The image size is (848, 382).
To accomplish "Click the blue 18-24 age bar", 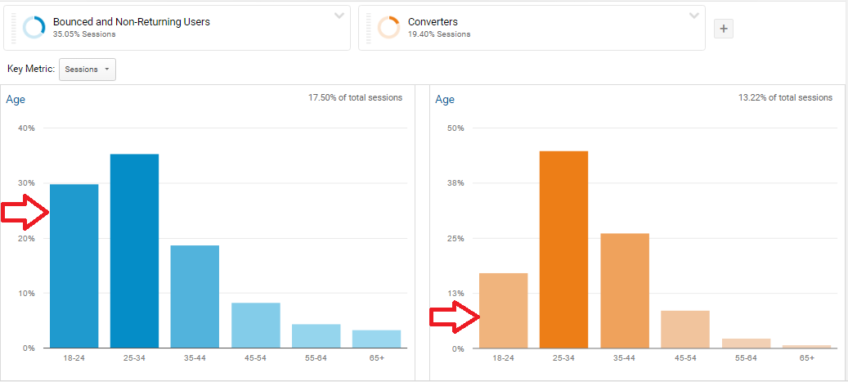I will (x=74, y=266).
